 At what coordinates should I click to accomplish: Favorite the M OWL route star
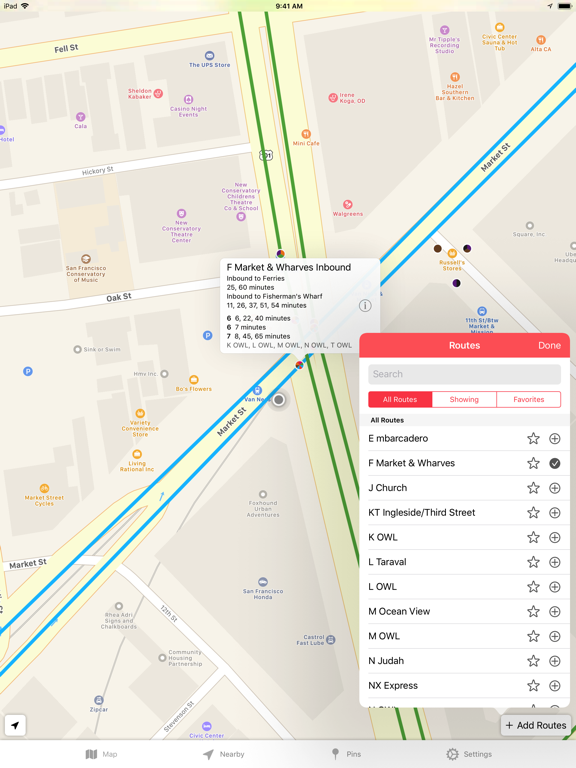click(x=533, y=636)
